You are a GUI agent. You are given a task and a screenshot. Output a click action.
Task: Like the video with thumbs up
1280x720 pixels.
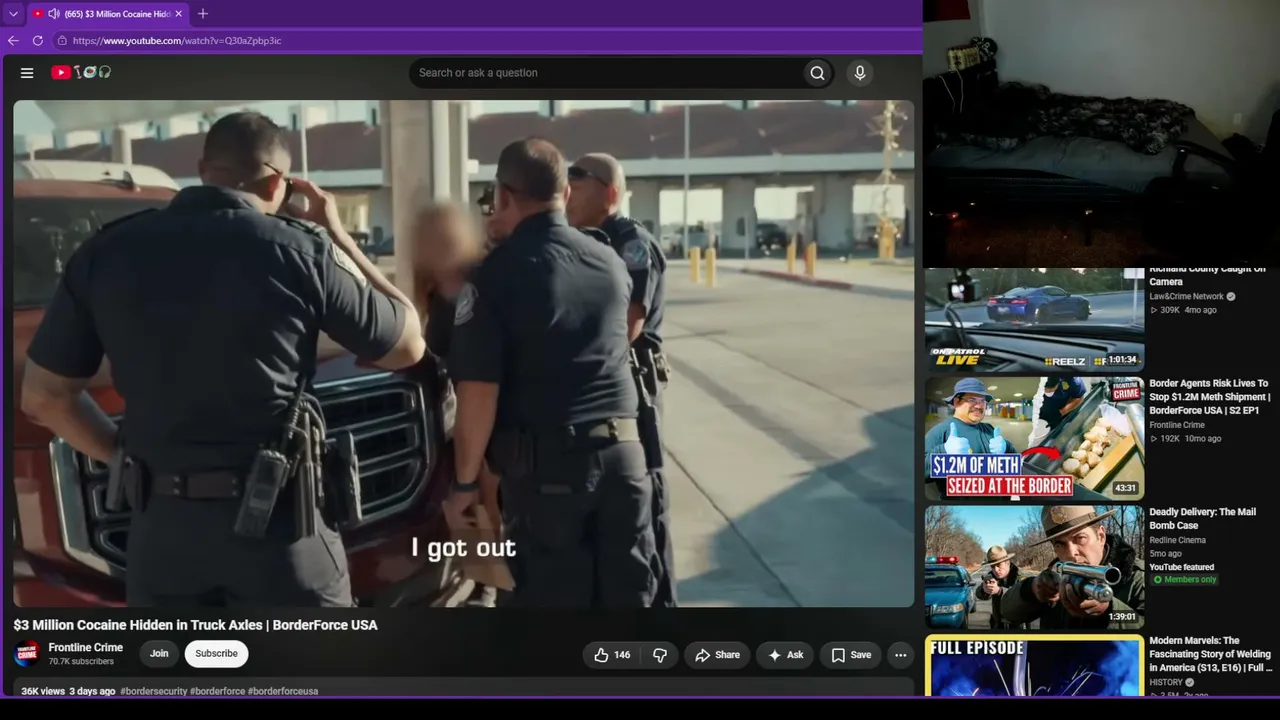612,655
